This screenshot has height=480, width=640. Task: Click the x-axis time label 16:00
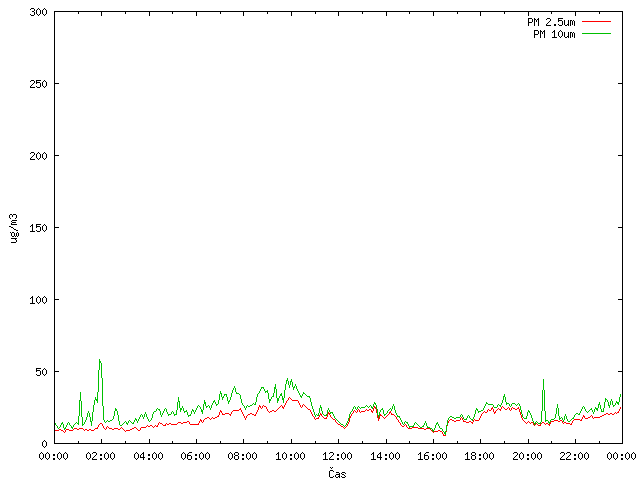pos(432,456)
